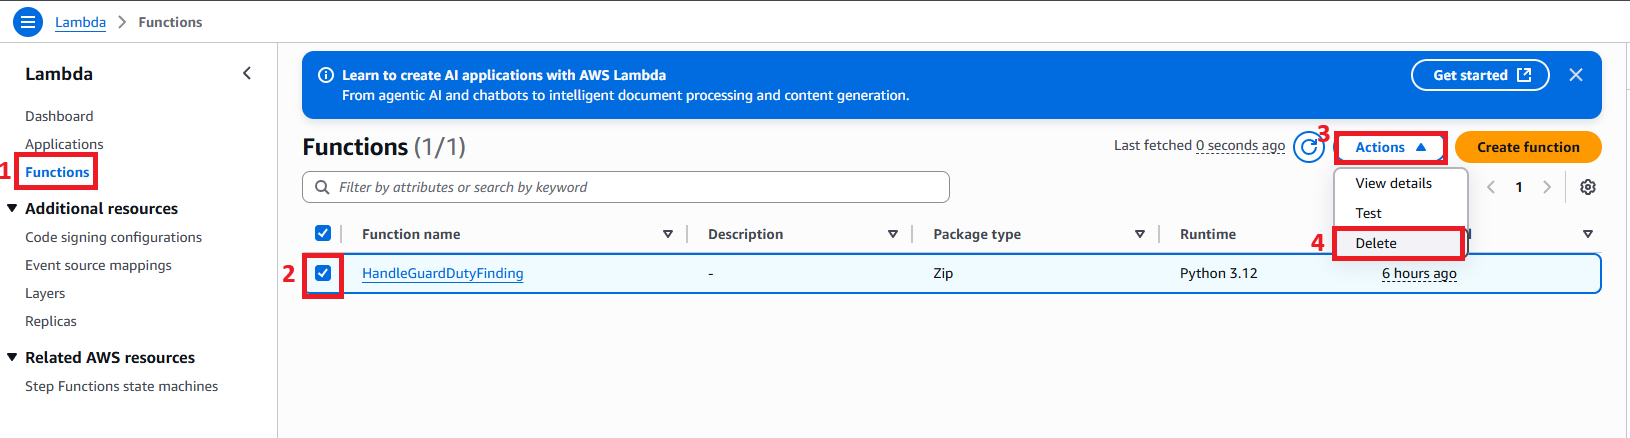
Task: Click the Functions breadcrumb text
Action: coord(170,22)
